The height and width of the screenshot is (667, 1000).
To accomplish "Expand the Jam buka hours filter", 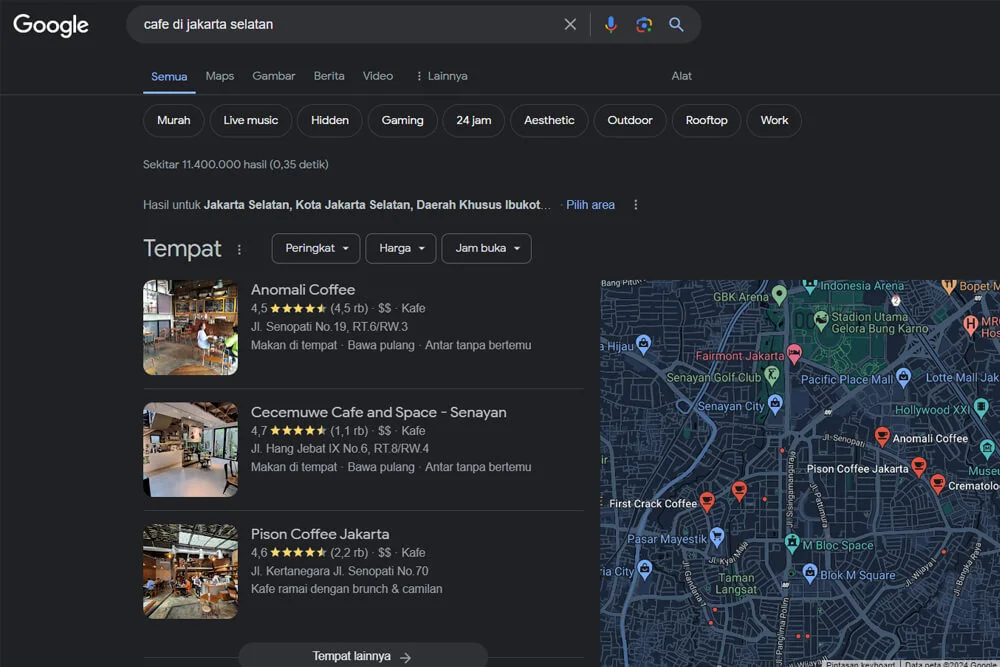I will pos(486,248).
